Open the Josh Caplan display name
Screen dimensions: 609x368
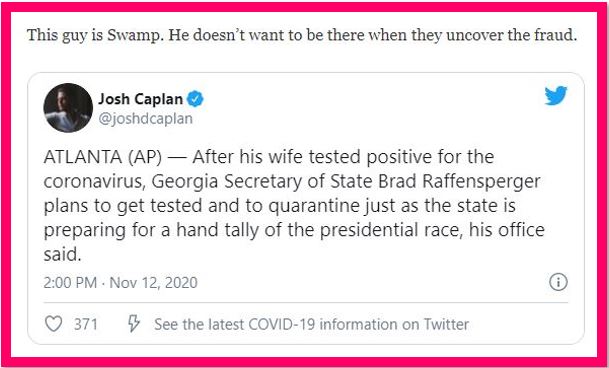140,99
